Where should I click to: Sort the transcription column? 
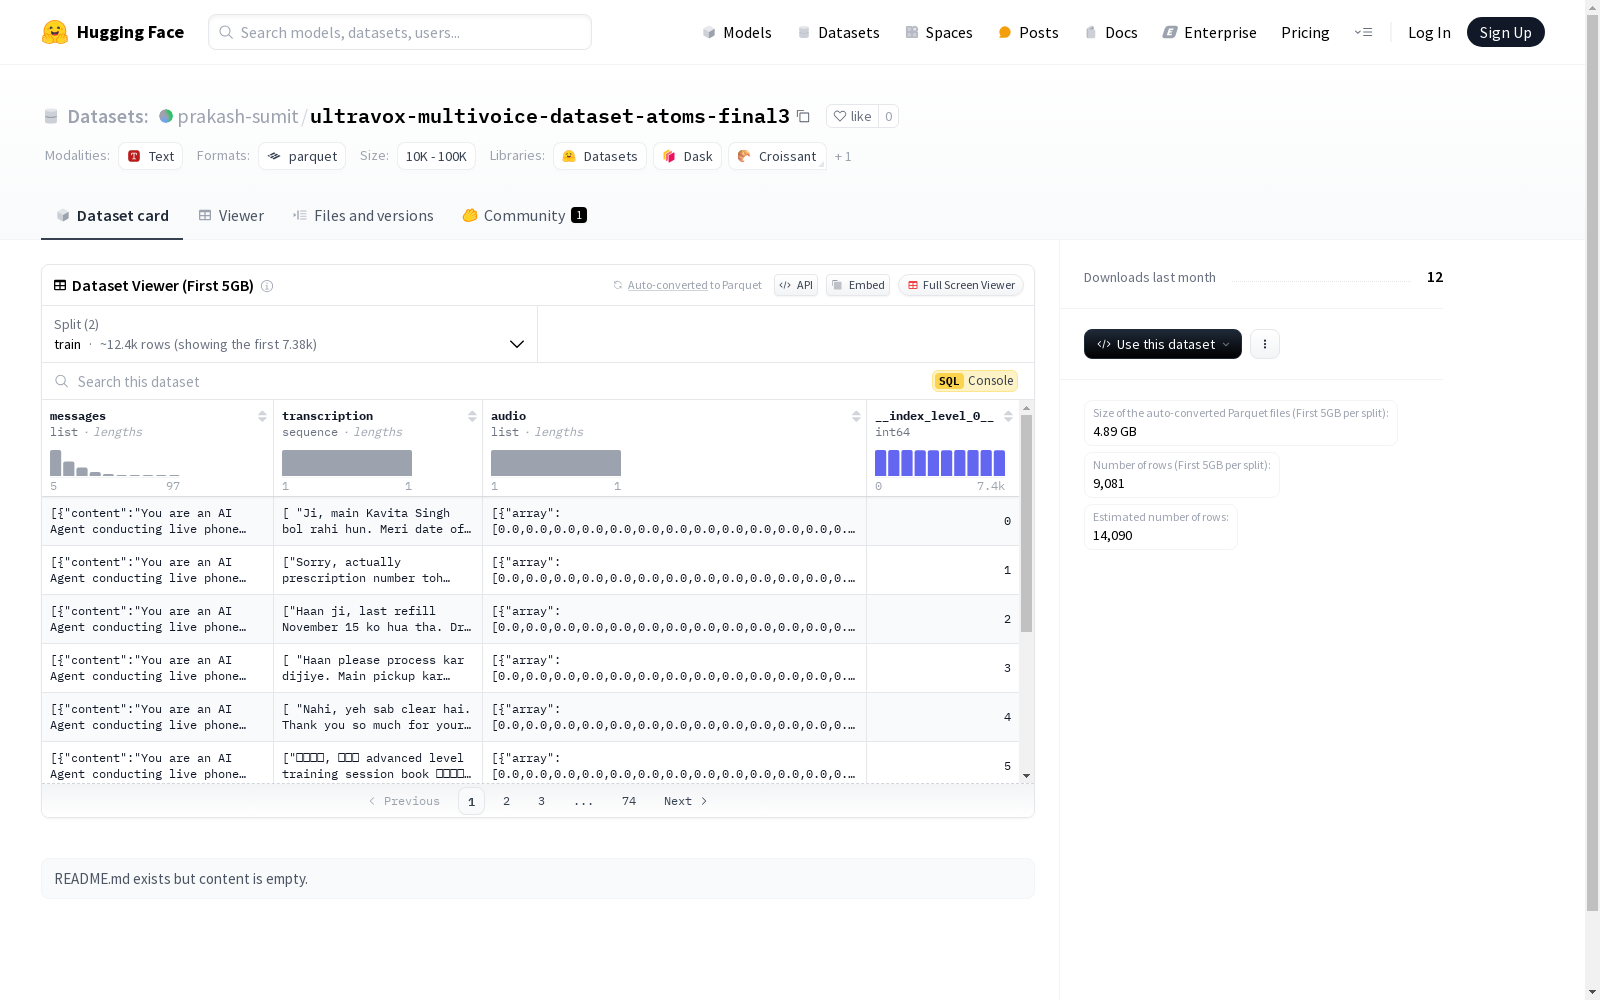click(472, 416)
